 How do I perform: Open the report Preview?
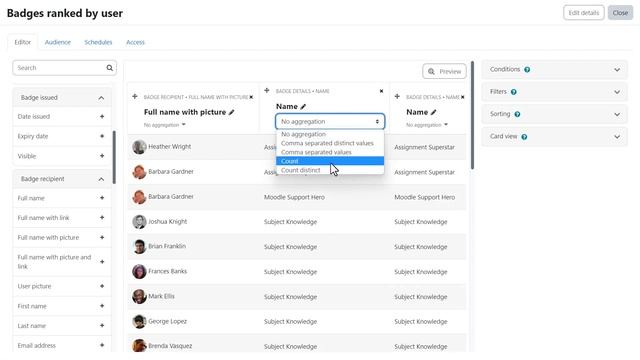[x=444, y=71]
